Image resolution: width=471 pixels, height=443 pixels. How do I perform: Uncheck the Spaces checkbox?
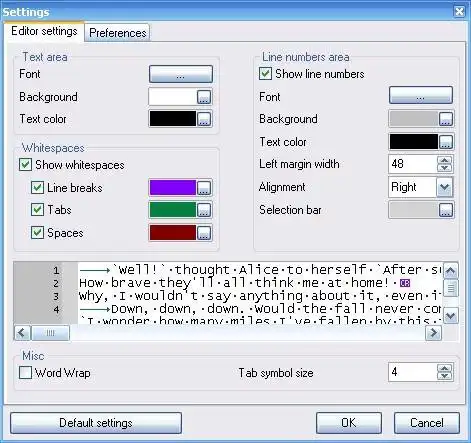pyautogui.click(x=37, y=233)
